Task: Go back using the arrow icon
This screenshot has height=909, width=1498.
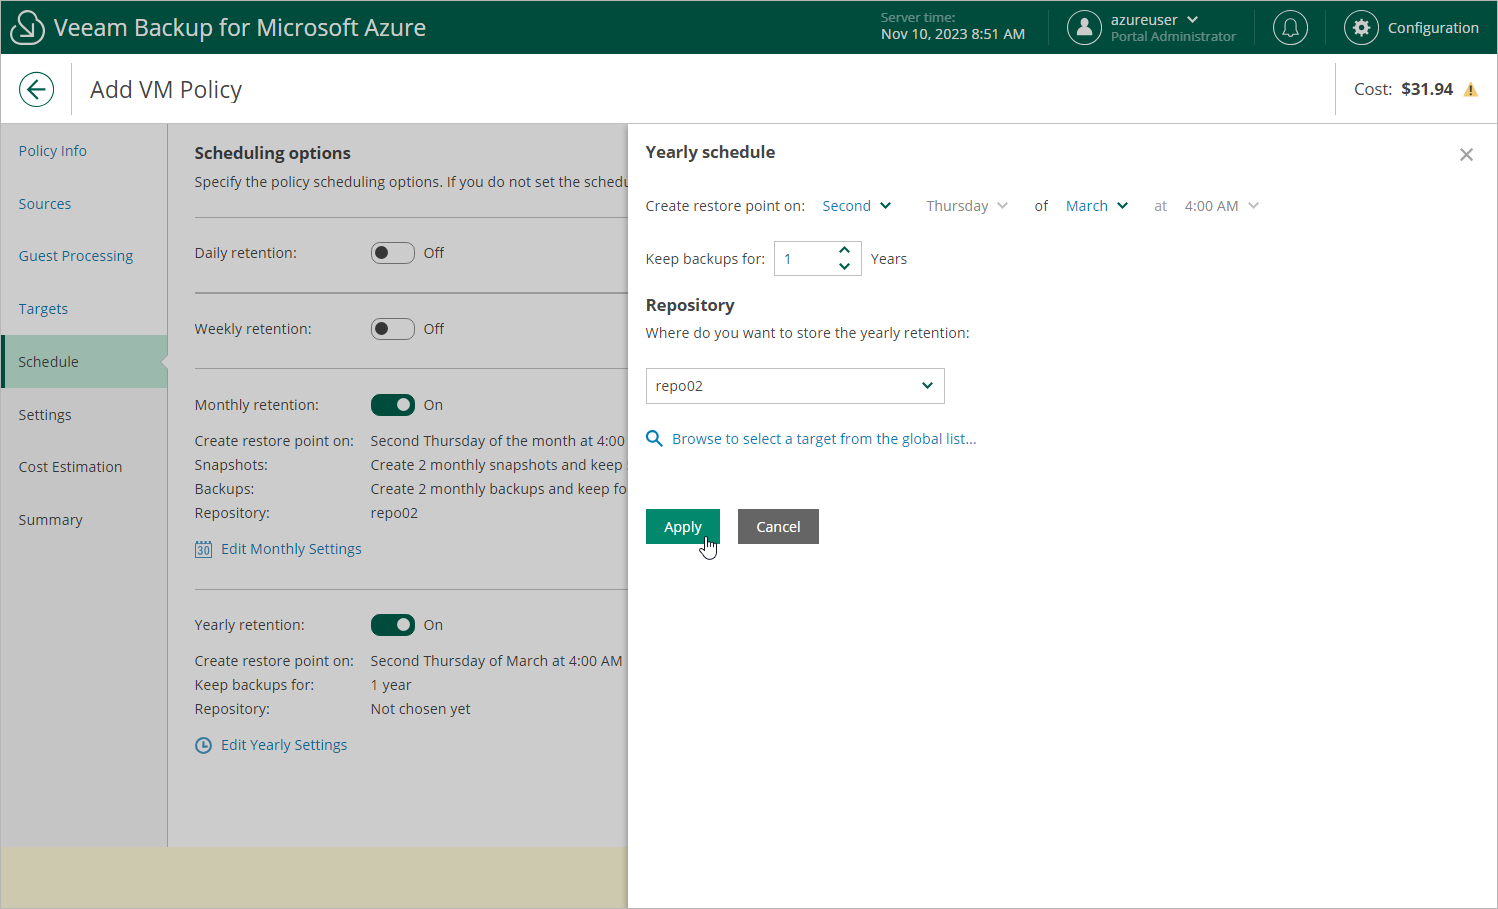Action: pos(36,89)
